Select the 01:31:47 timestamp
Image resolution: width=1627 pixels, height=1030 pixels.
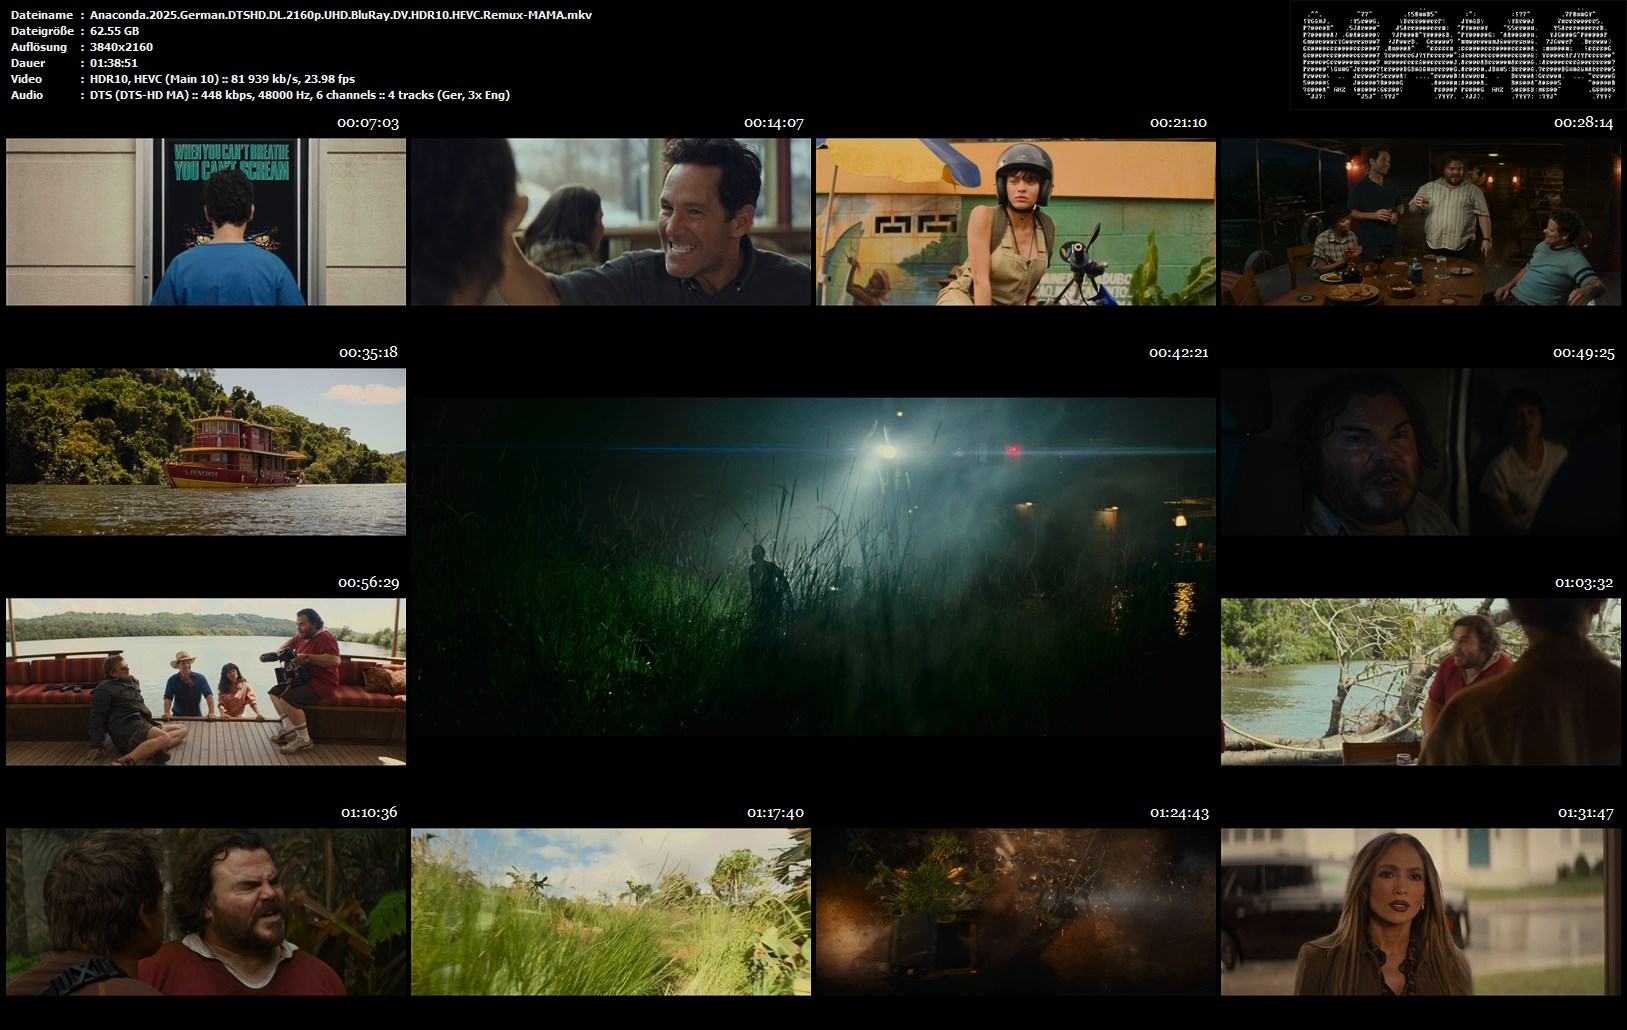coord(1585,813)
